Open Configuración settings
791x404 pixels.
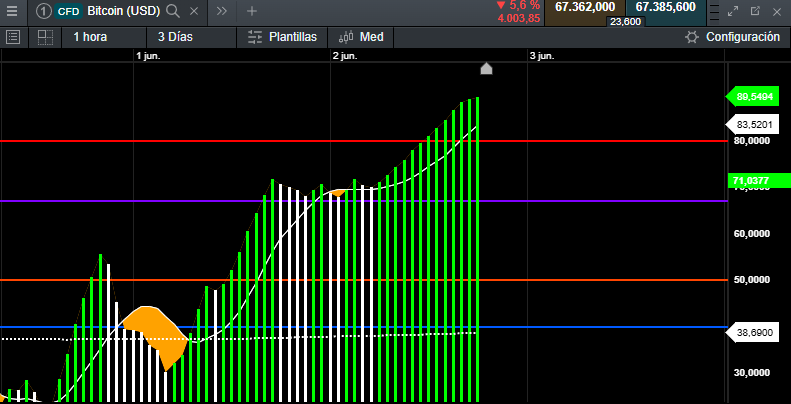[x=732, y=37]
